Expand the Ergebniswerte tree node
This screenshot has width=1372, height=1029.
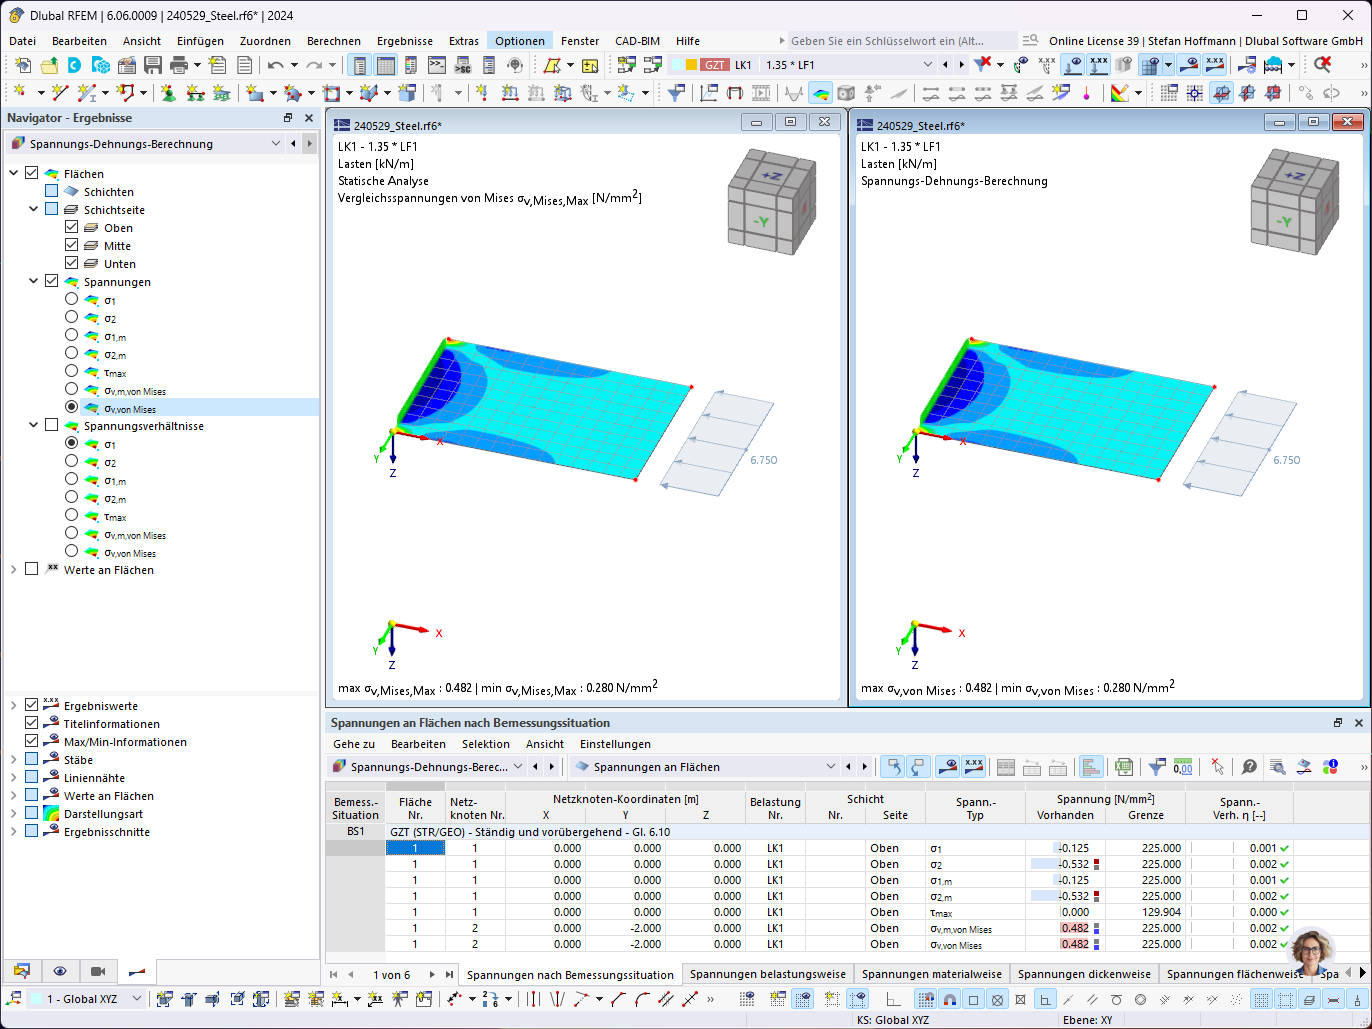(13, 705)
